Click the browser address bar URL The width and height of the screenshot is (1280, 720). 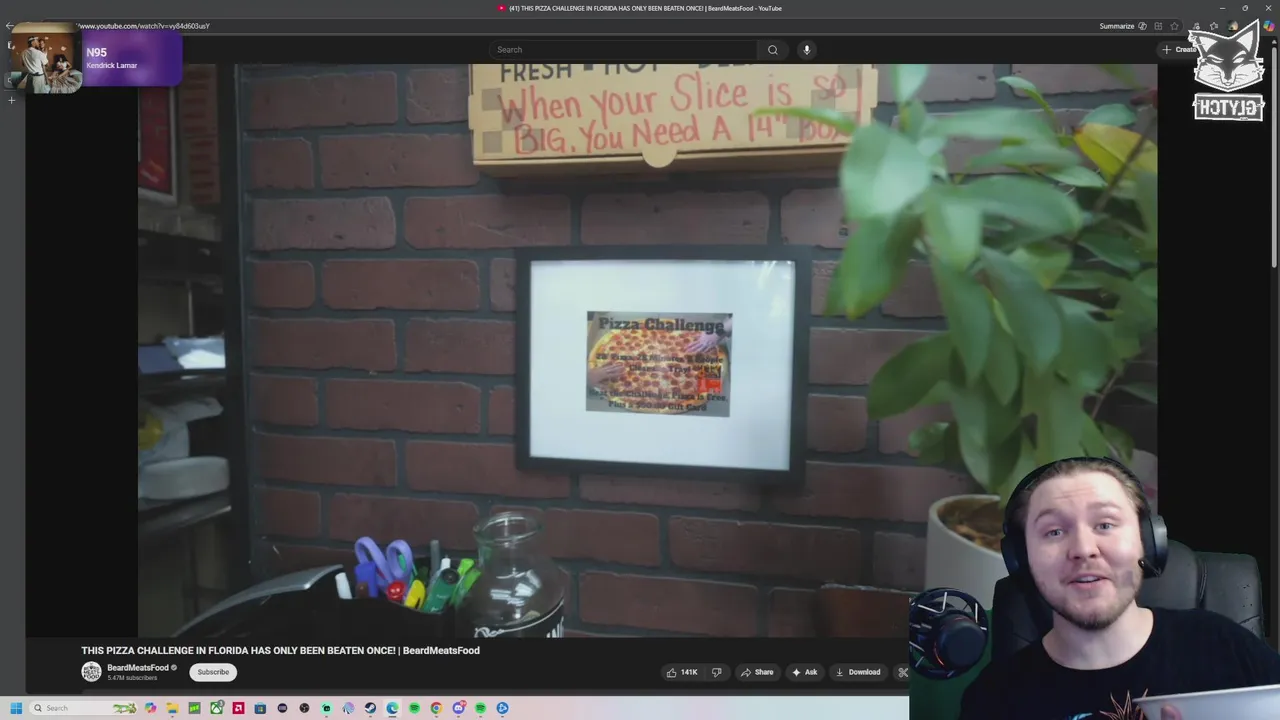click(x=145, y=26)
